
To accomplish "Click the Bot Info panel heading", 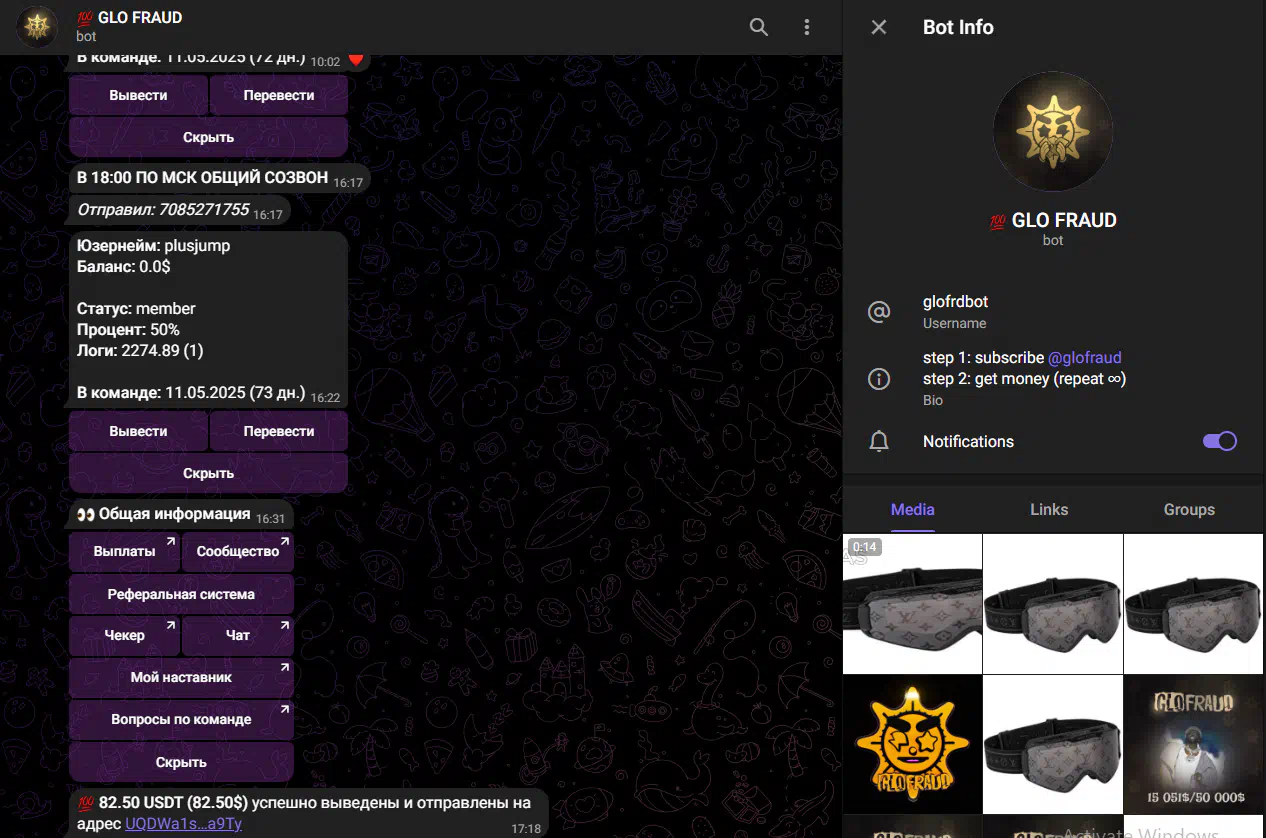I will 958,27.
